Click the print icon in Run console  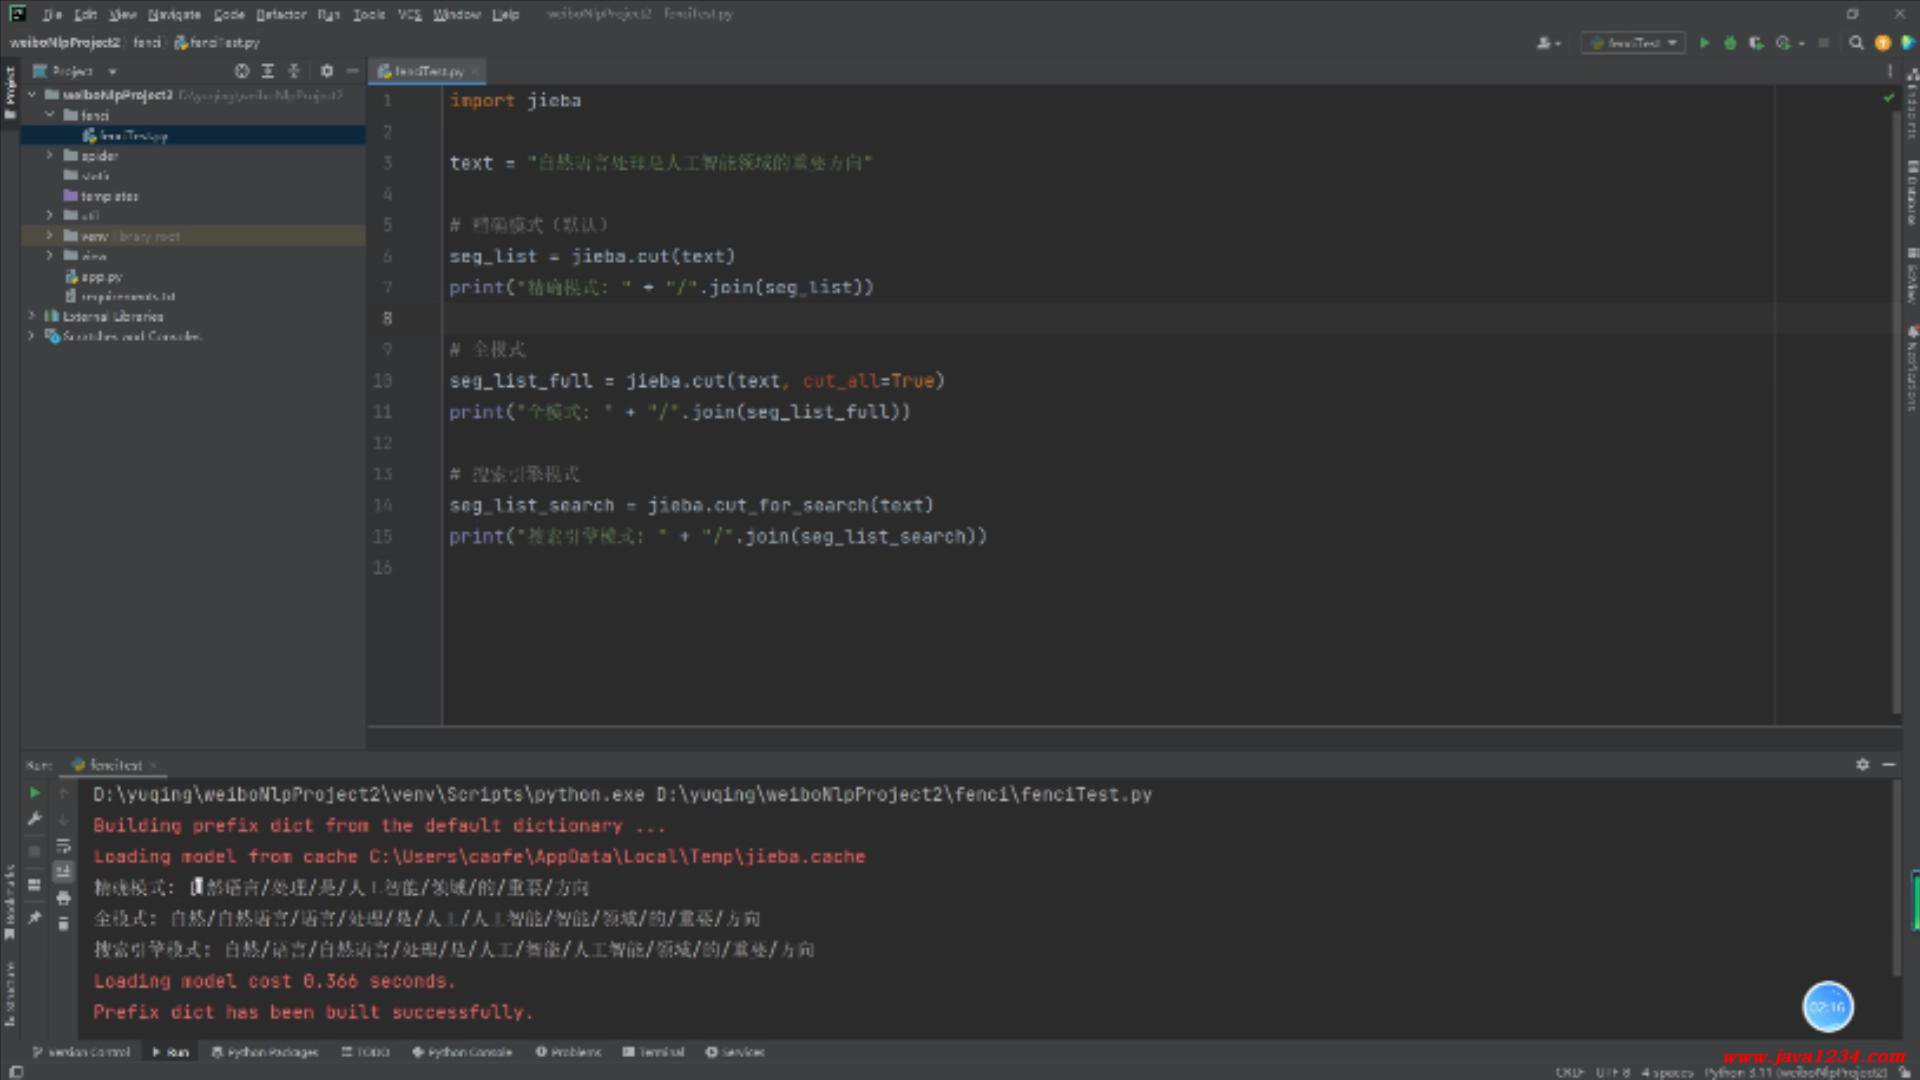63,898
